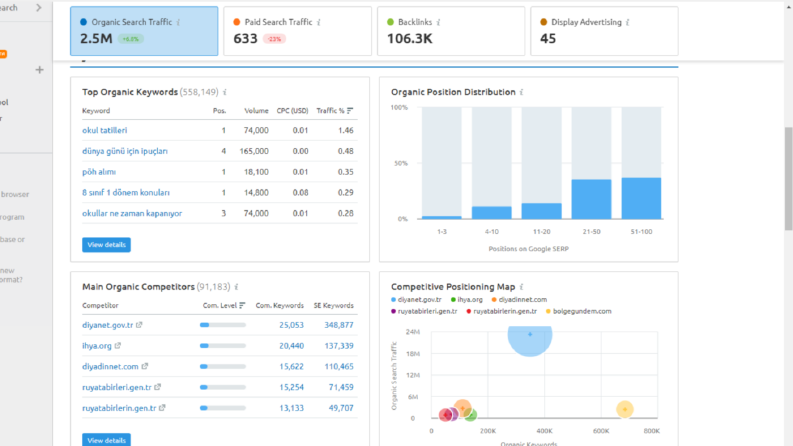Screen dimensions: 793x446
Task: Open keyword pöh alımı
Action: pos(99,172)
